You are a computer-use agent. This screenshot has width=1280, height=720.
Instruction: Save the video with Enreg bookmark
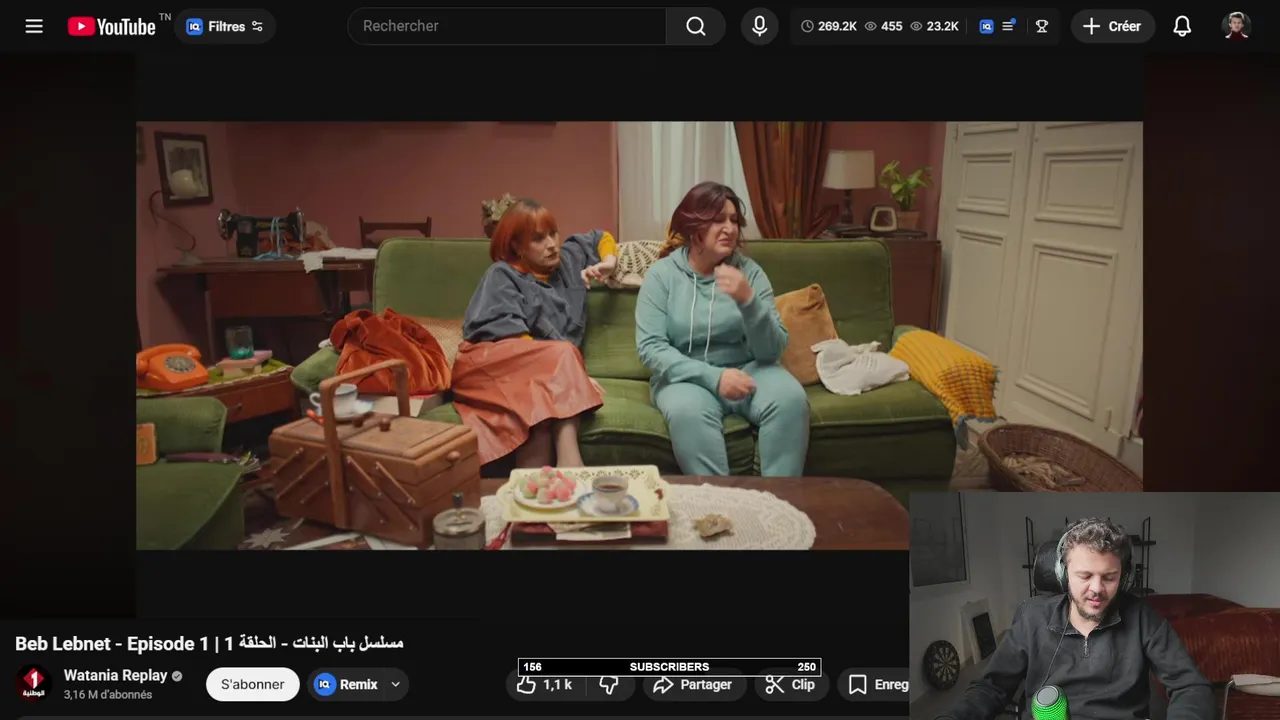coord(874,684)
